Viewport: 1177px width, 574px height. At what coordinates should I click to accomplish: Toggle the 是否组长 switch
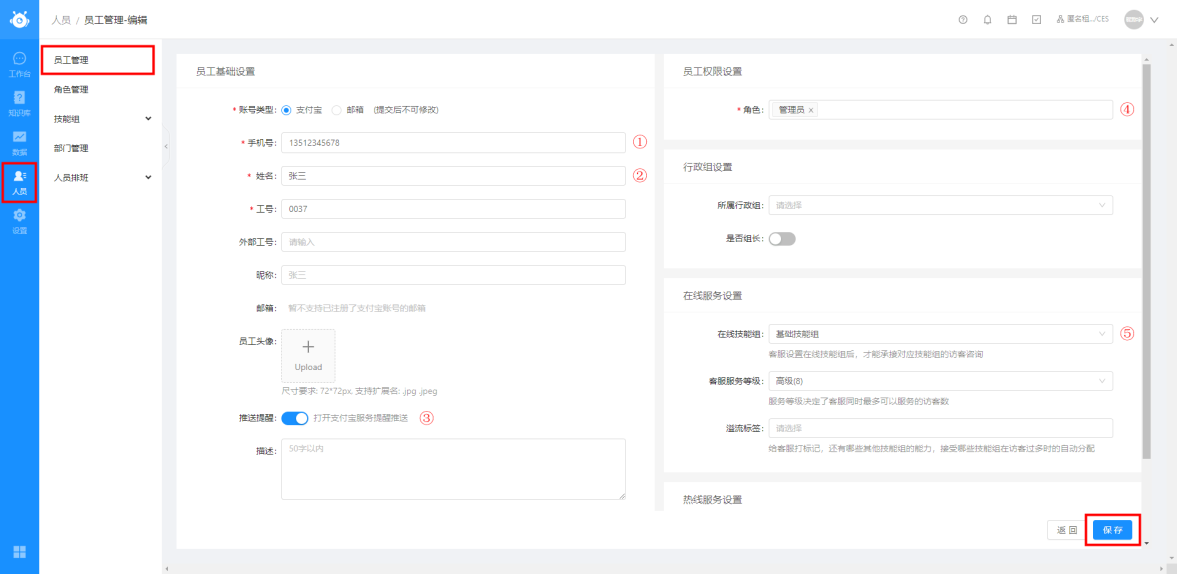click(x=782, y=239)
